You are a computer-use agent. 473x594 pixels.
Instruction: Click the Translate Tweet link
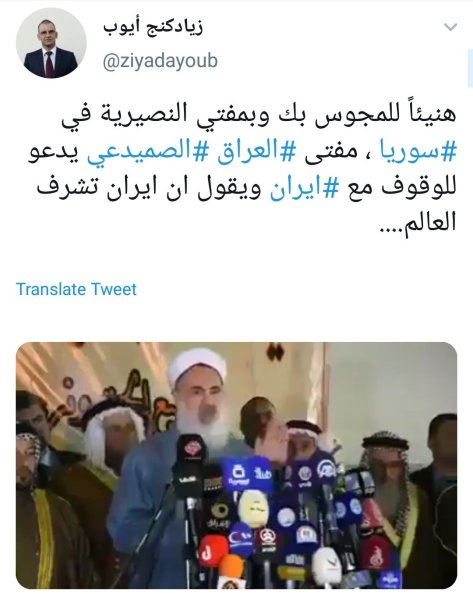point(76,289)
